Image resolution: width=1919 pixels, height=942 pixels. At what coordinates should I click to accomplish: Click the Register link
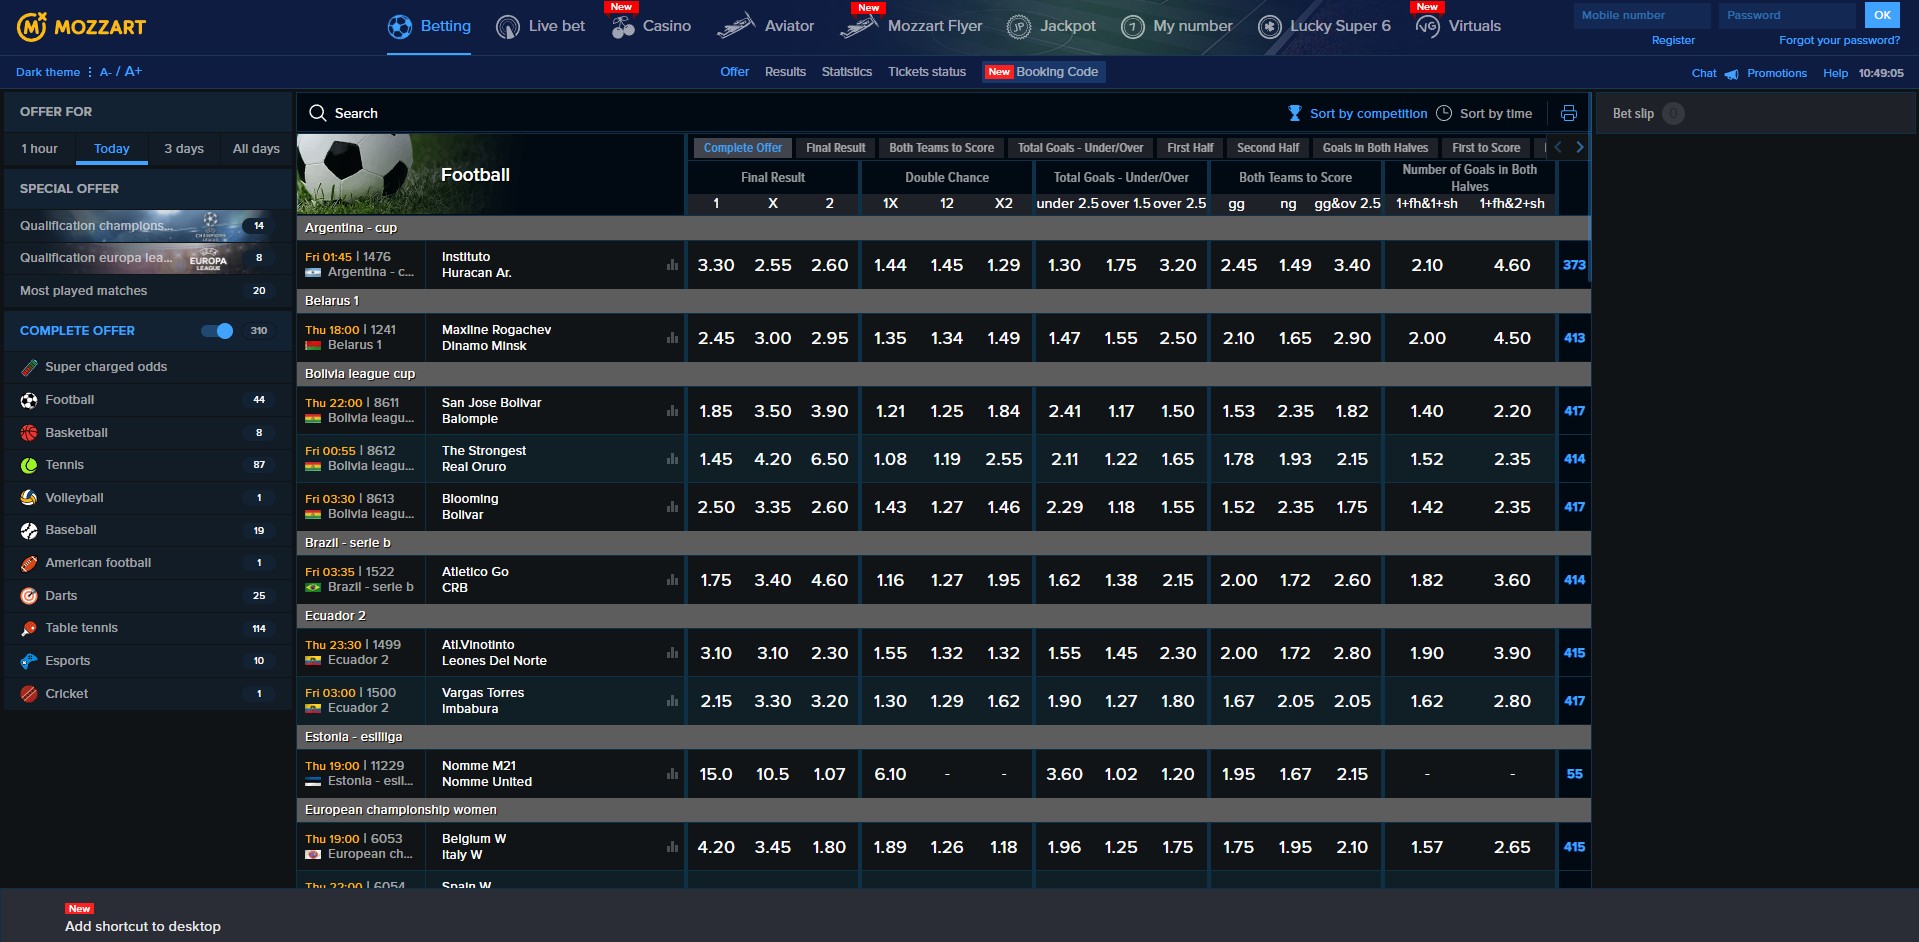(x=1673, y=41)
